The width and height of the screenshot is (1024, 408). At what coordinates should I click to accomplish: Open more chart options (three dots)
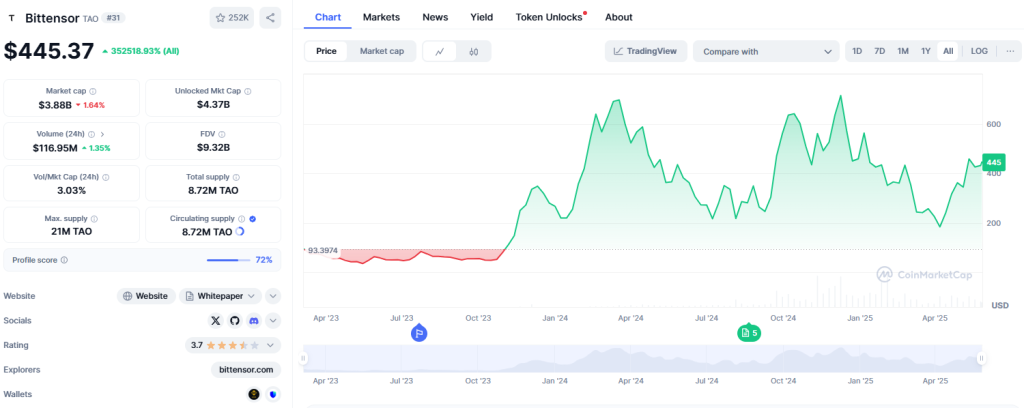1010,51
